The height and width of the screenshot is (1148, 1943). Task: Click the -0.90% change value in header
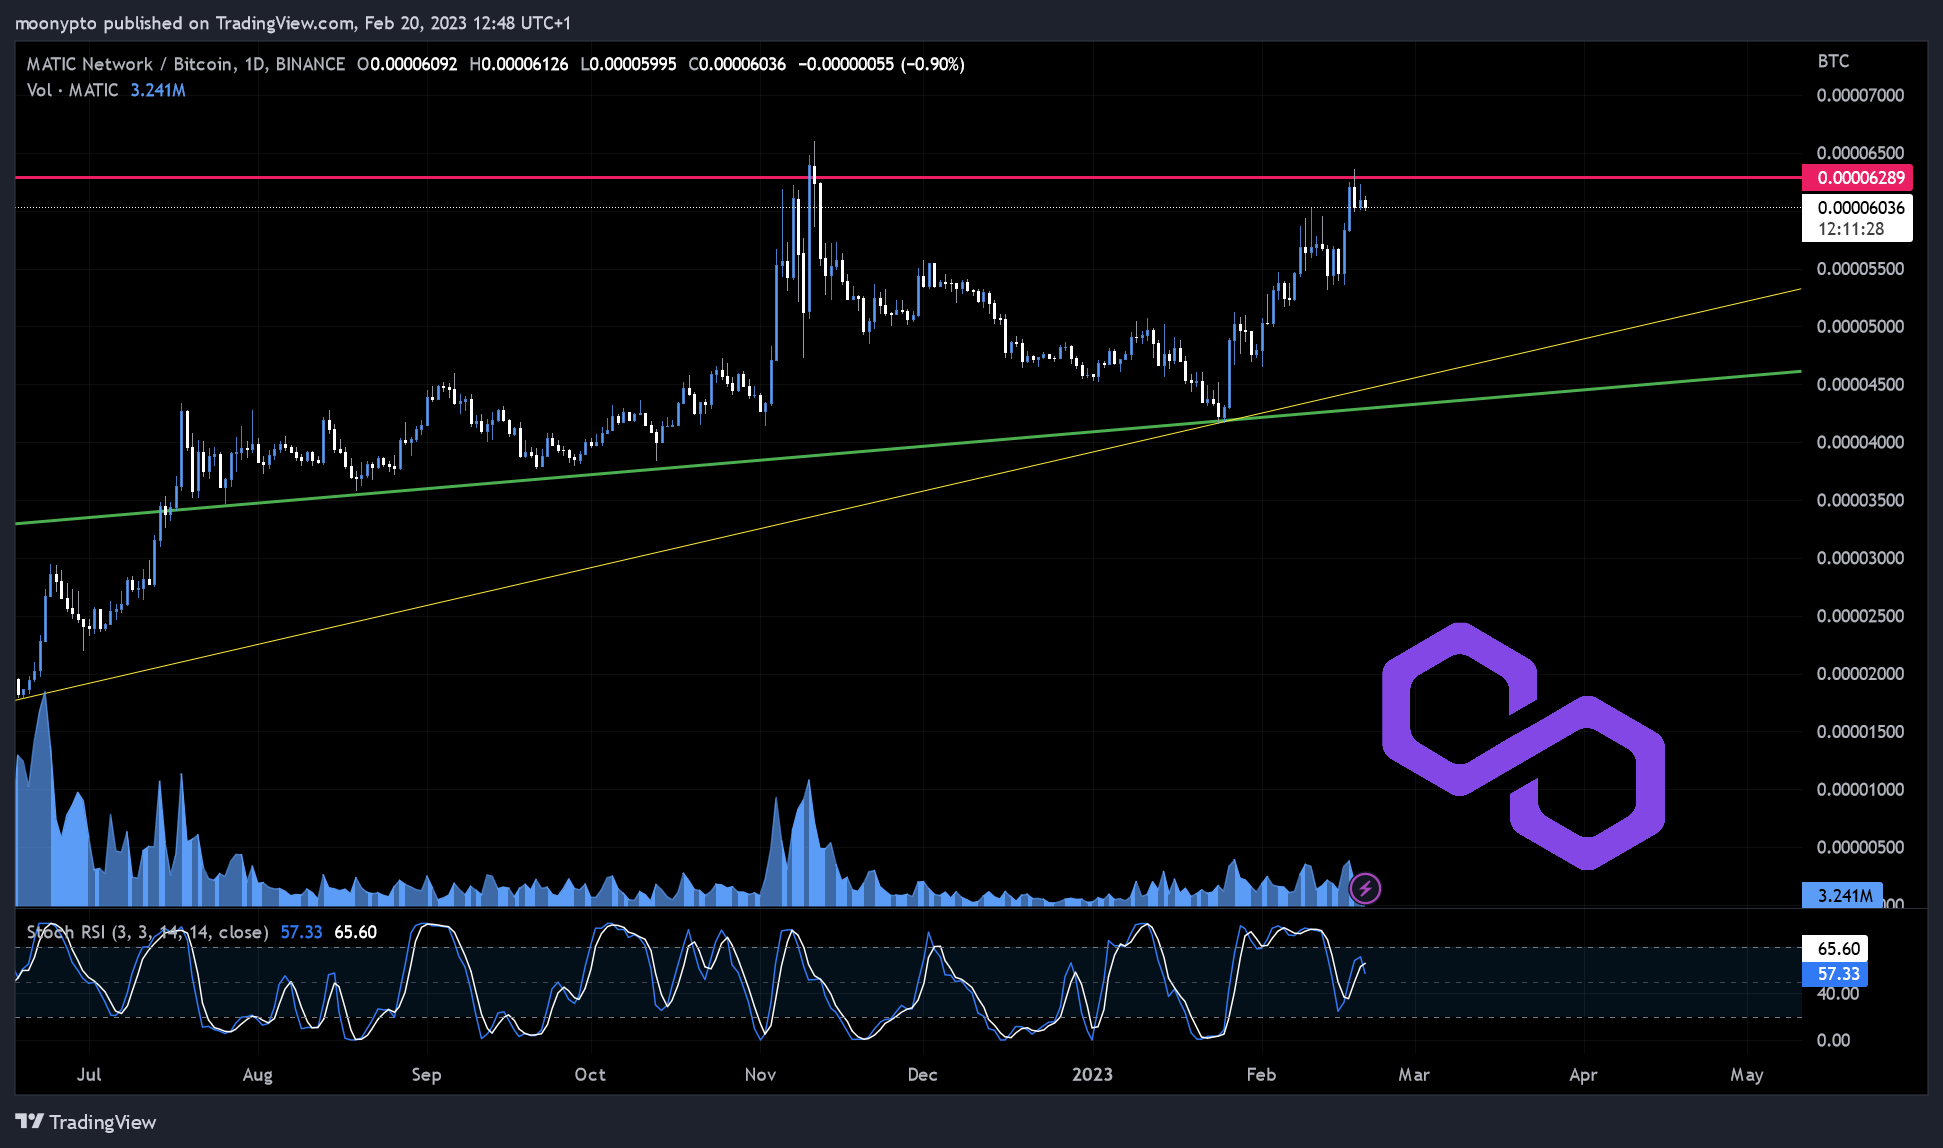point(933,64)
